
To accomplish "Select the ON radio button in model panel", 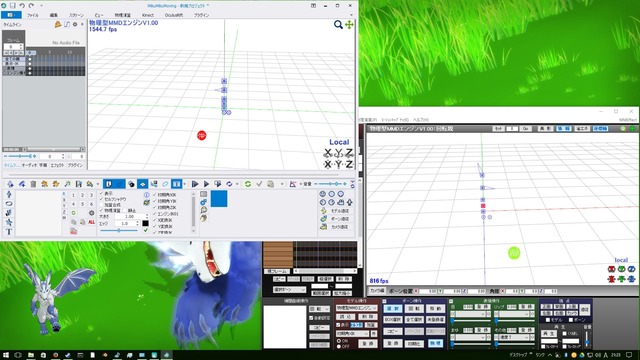I will pos(338,341).
